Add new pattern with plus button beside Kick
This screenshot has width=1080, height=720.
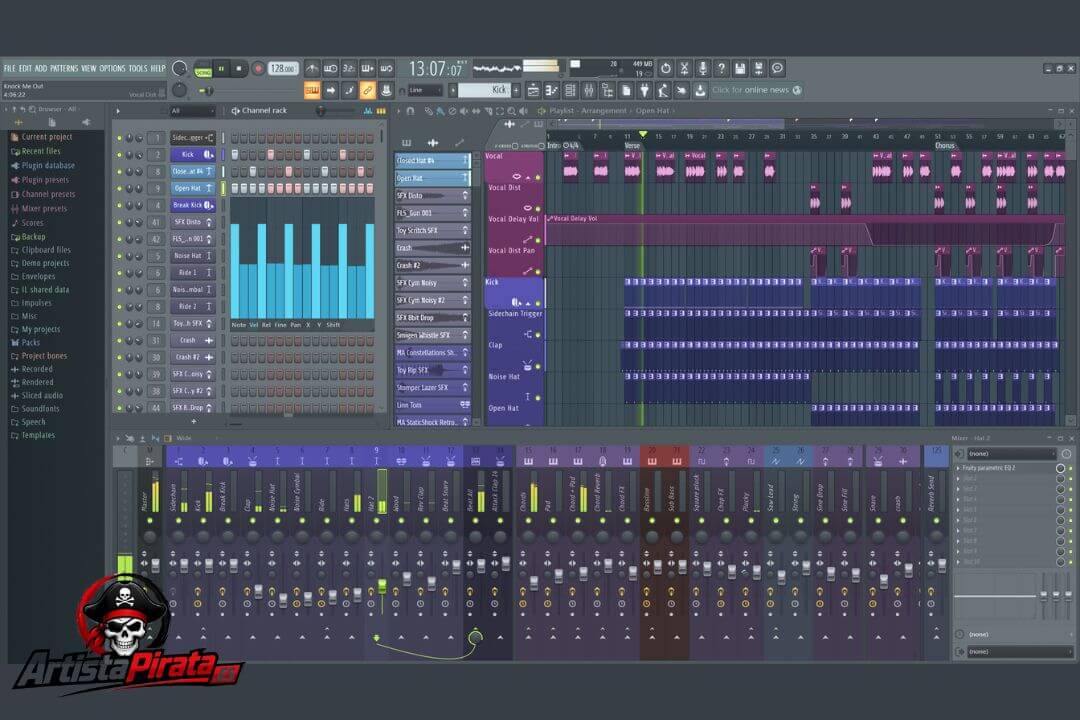pos(516,90)
